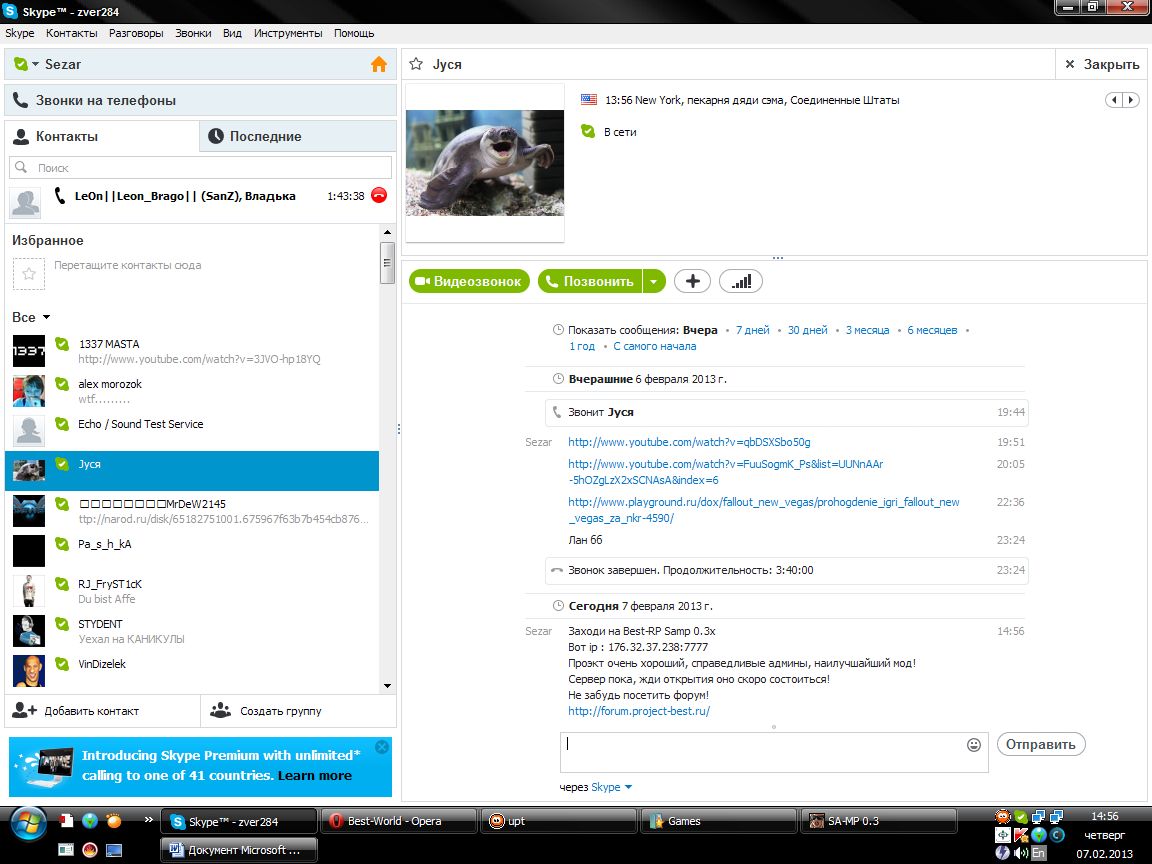Image resolution: width=1152 pixels, height=864 pixels.
Task: Open the Вид menu
Action: coord(232,33)
